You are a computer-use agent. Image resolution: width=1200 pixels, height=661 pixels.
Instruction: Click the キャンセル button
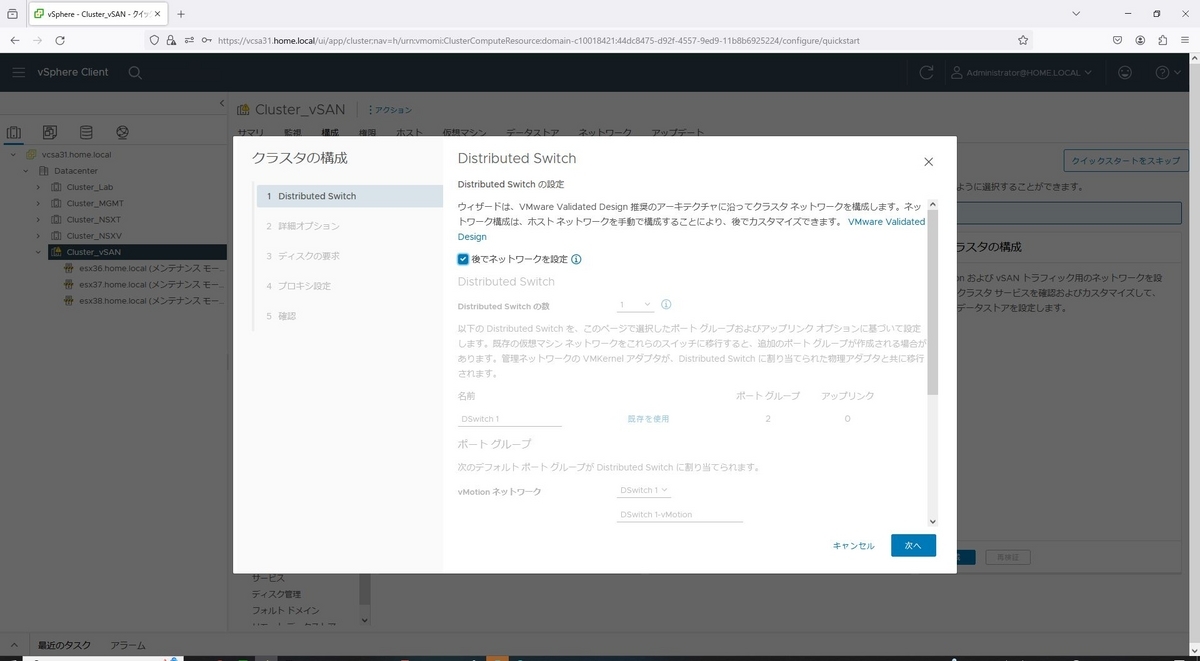point(853,546)
